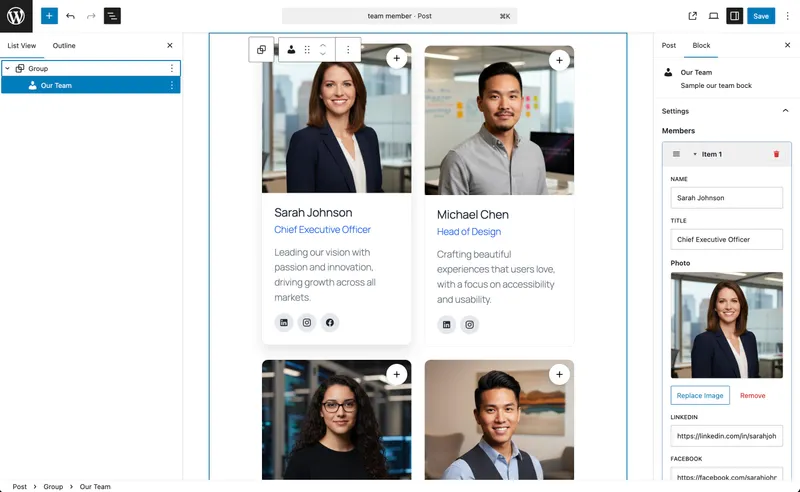800x492 pixels.
Task: Open the WordPress logo site menu
Action: [x=16, y=16]
